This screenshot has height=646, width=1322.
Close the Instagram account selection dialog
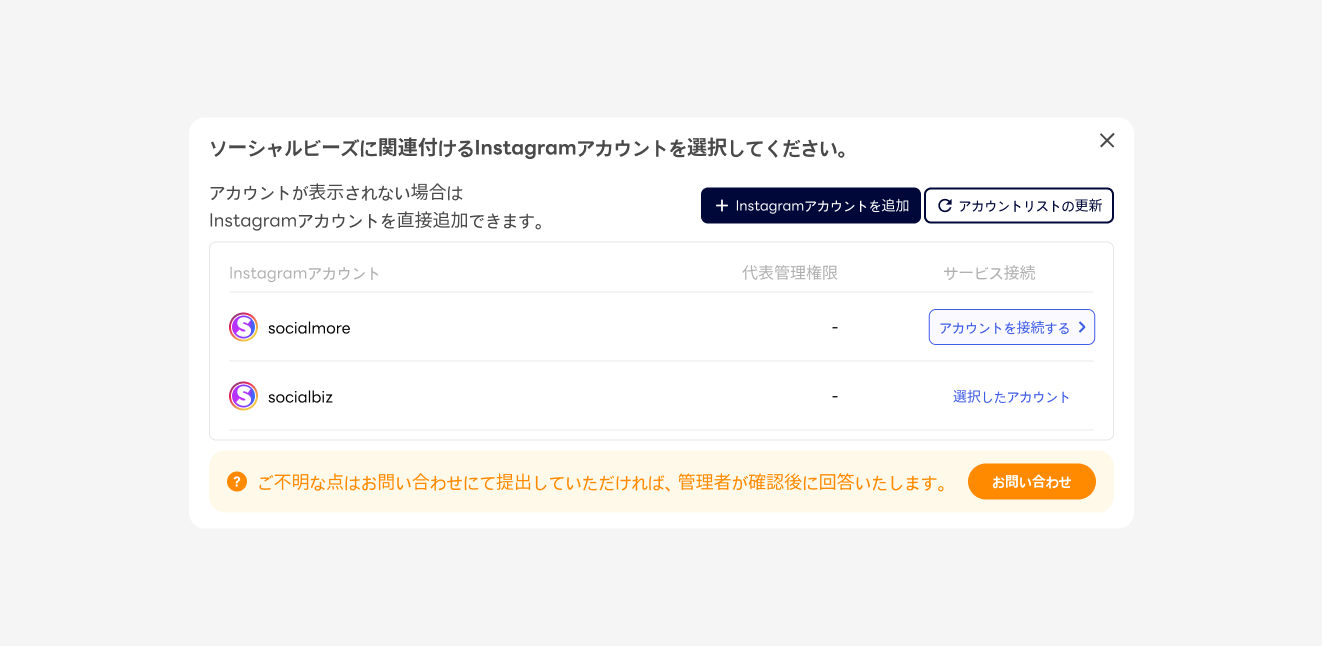[x=1106, y=141]
